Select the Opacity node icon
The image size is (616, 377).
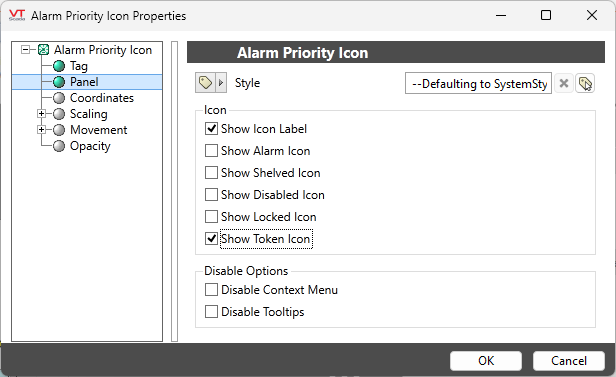tap(59, 146)
